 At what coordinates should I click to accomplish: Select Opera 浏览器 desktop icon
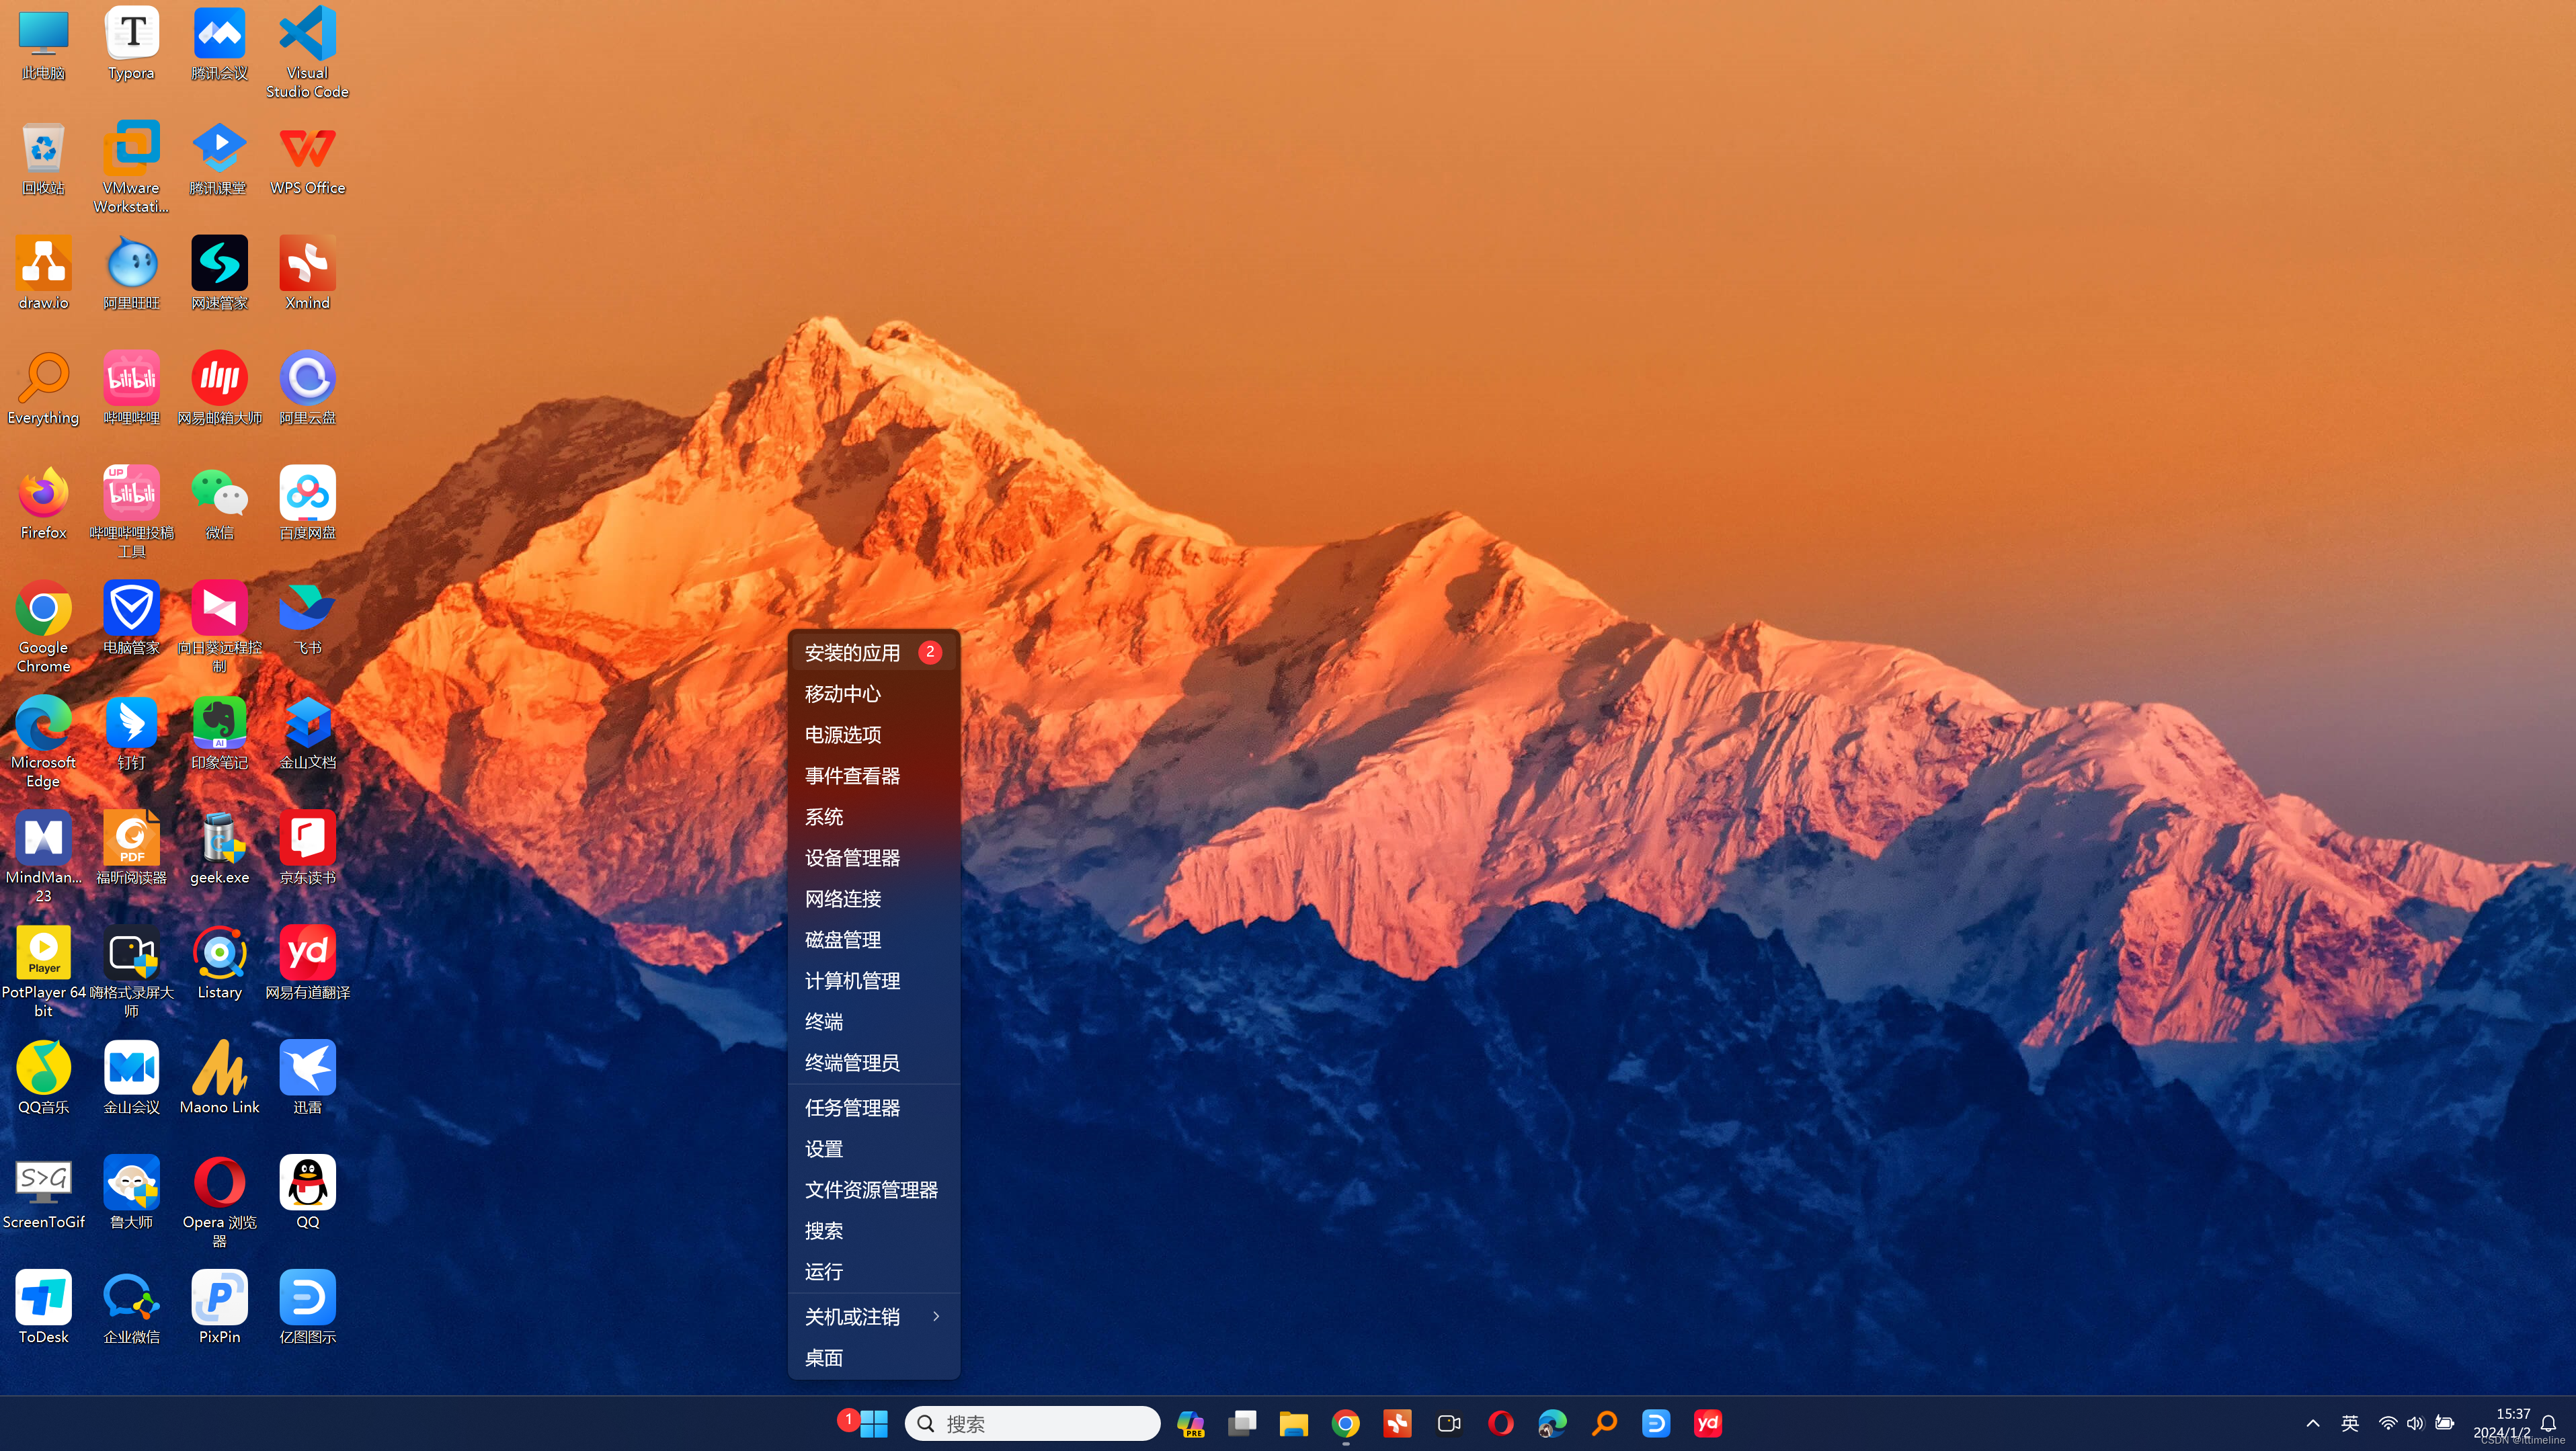point(219,1202)
